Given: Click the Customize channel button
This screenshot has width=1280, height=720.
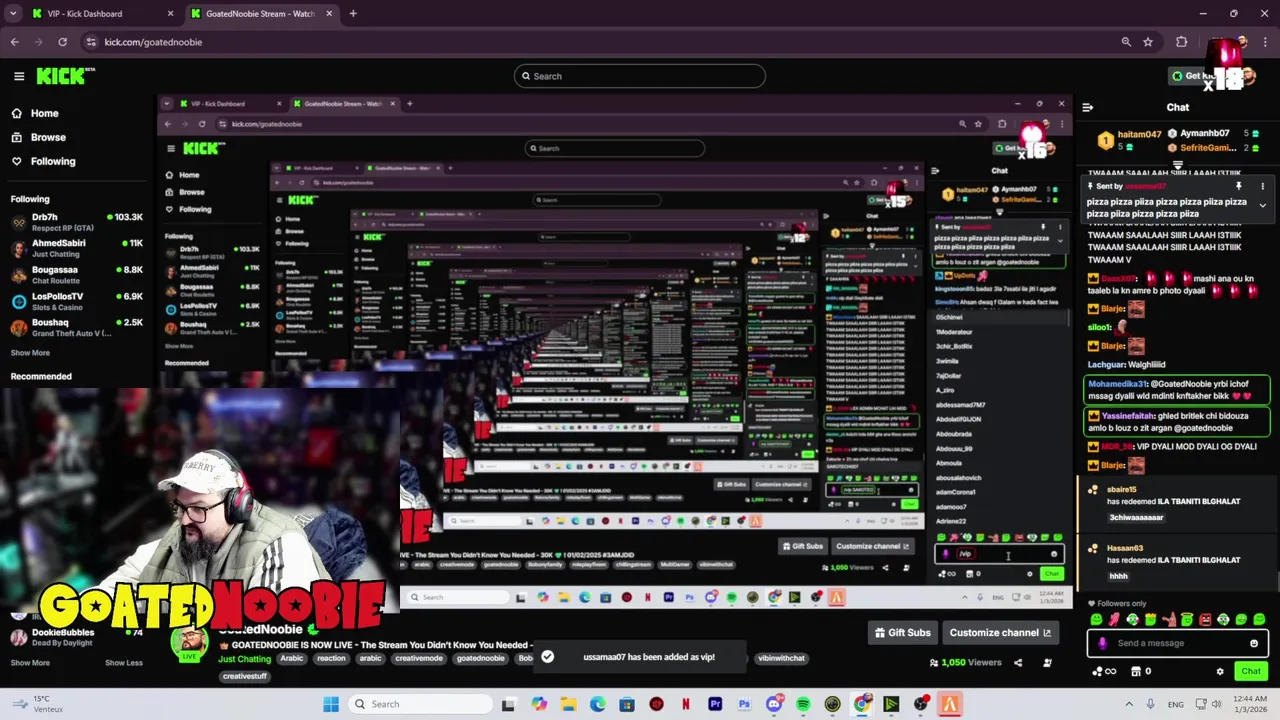Looking at the screenshot, I should pyautogui.click(x=1000, y=633).
